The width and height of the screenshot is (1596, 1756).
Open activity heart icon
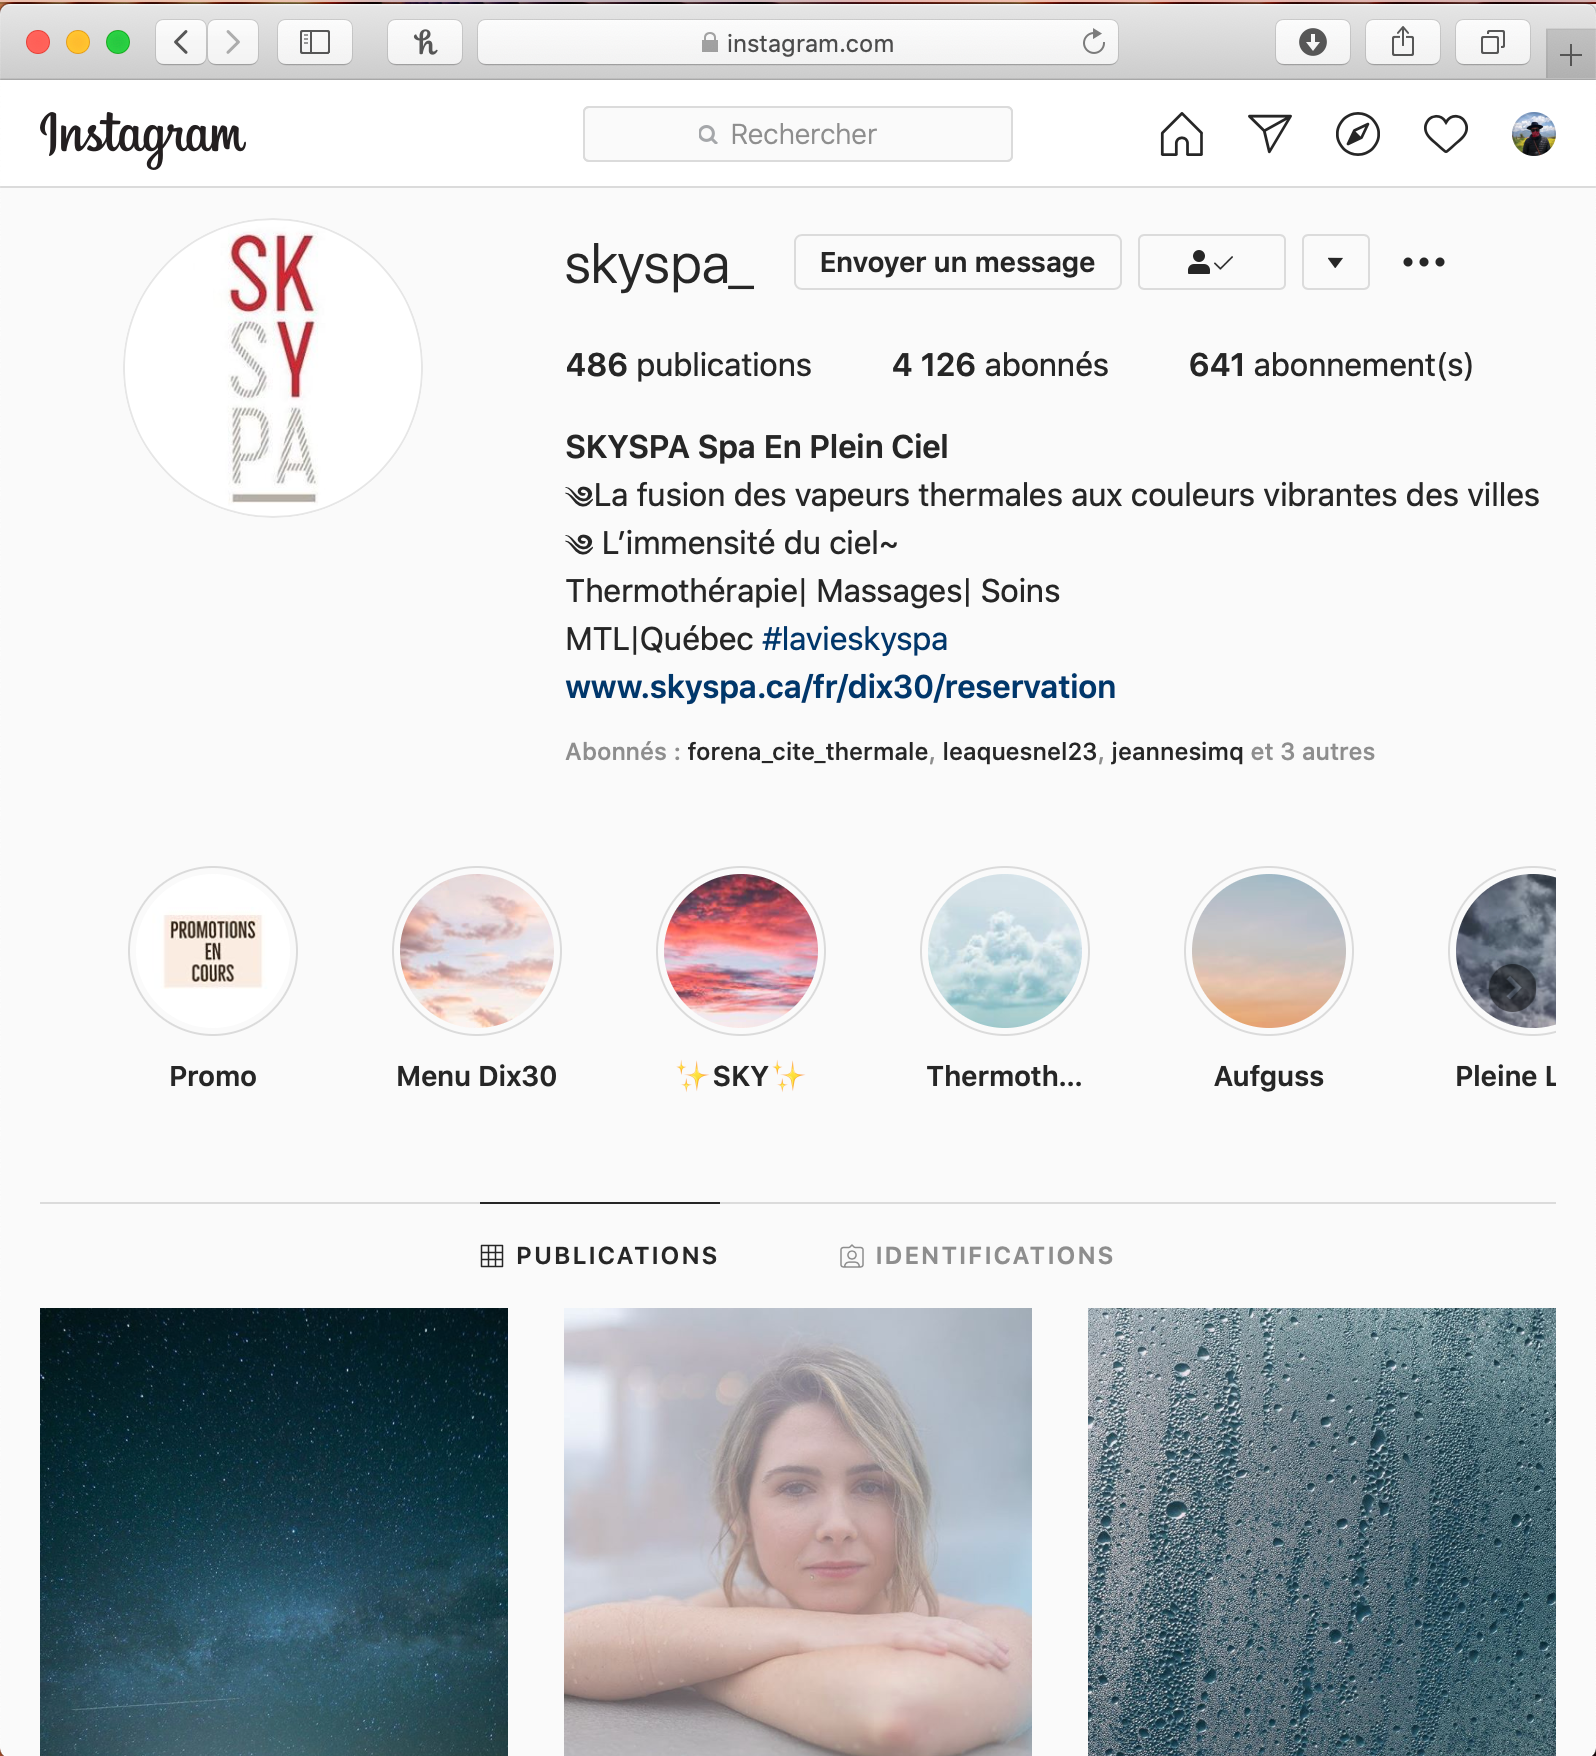coord(1445,134)
